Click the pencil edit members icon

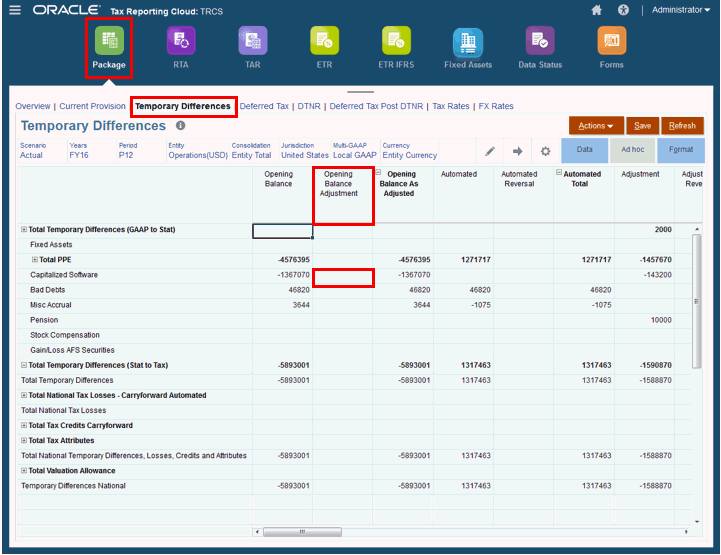[490, 151]
